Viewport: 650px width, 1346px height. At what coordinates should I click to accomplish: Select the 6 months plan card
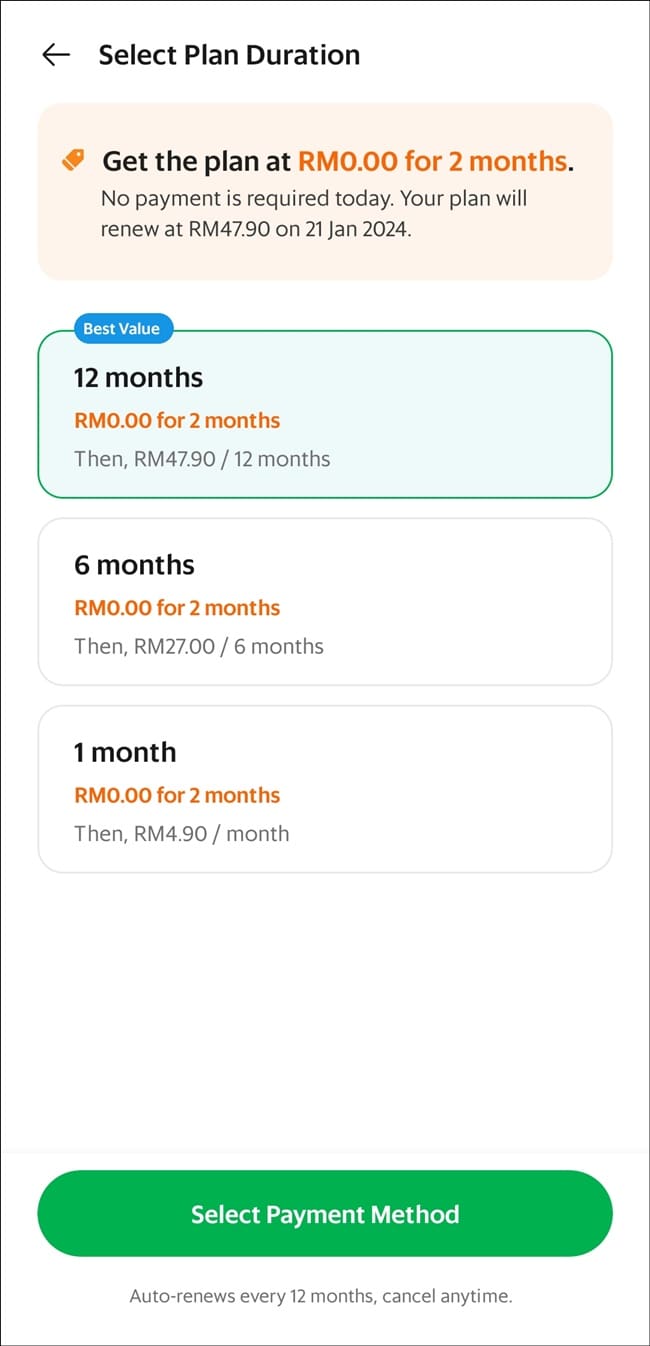pyautogui.click(x=324, y=601)
